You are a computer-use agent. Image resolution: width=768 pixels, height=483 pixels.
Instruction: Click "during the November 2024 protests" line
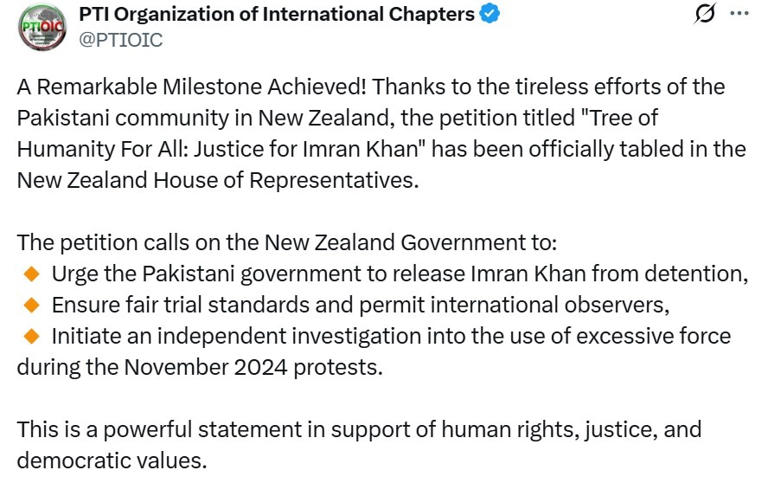coord(200,366)
